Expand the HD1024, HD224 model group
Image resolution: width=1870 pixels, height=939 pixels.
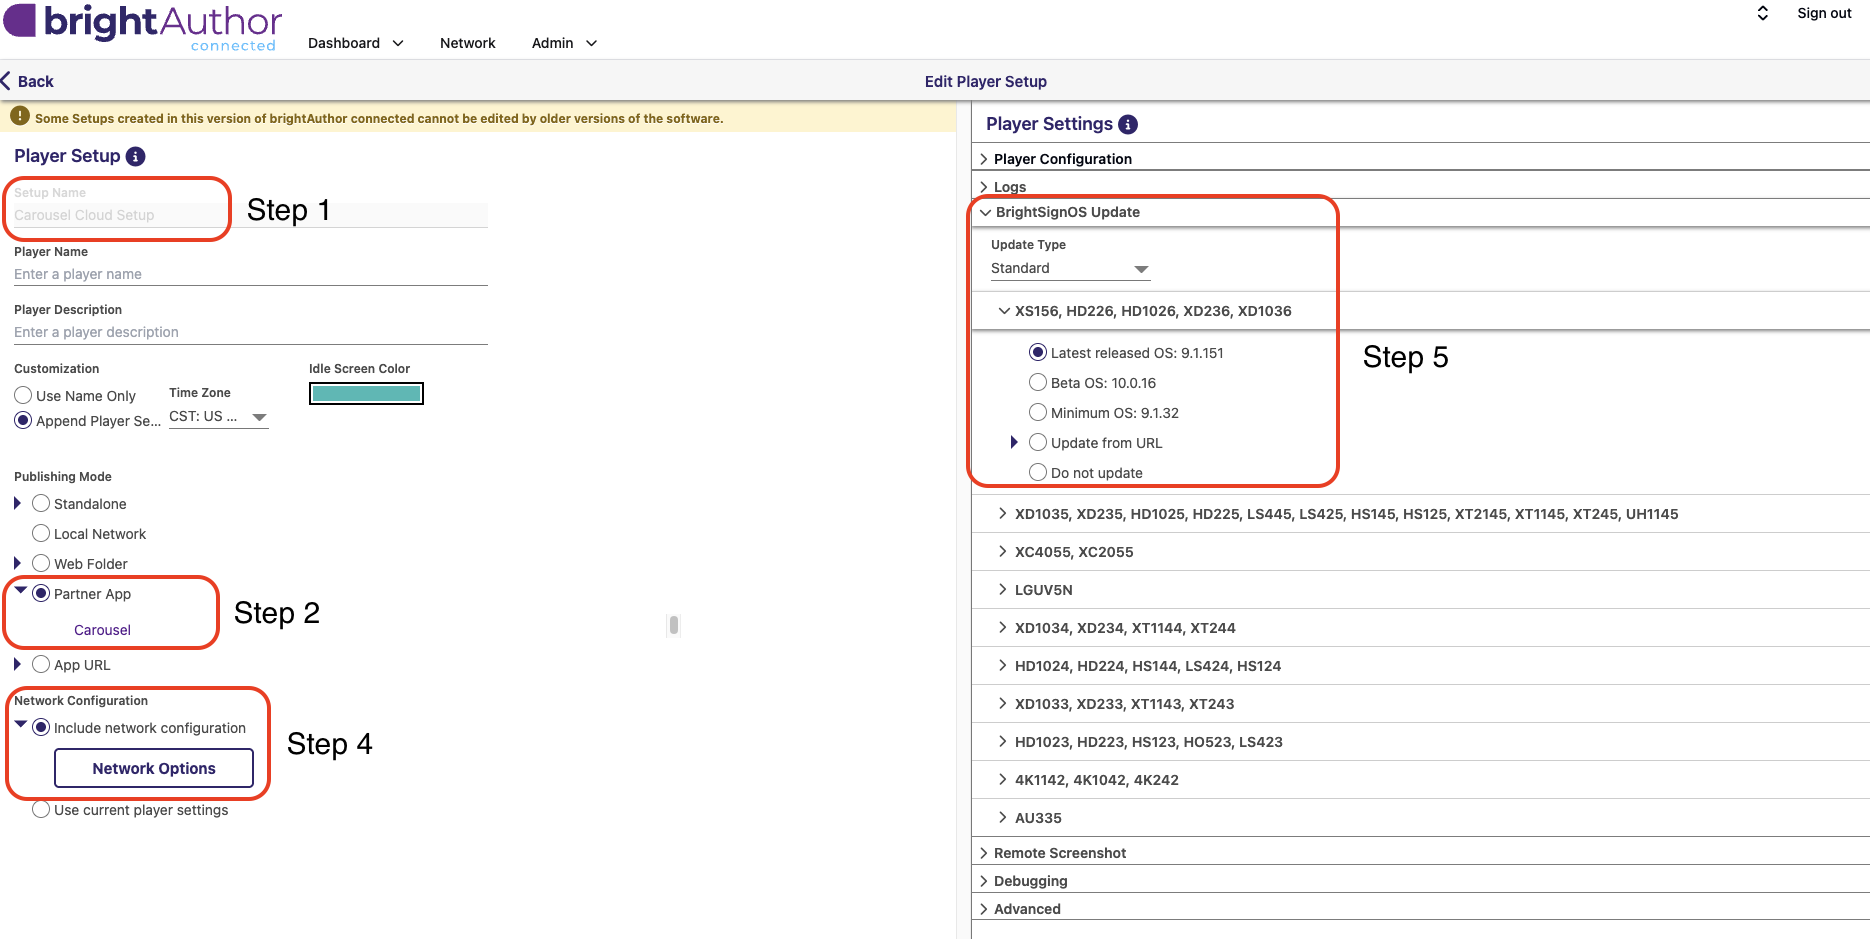[1420, 666]
